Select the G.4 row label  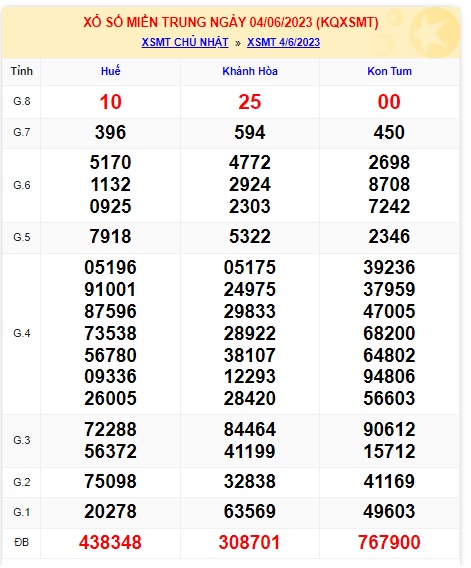click(x=22, y=333)
